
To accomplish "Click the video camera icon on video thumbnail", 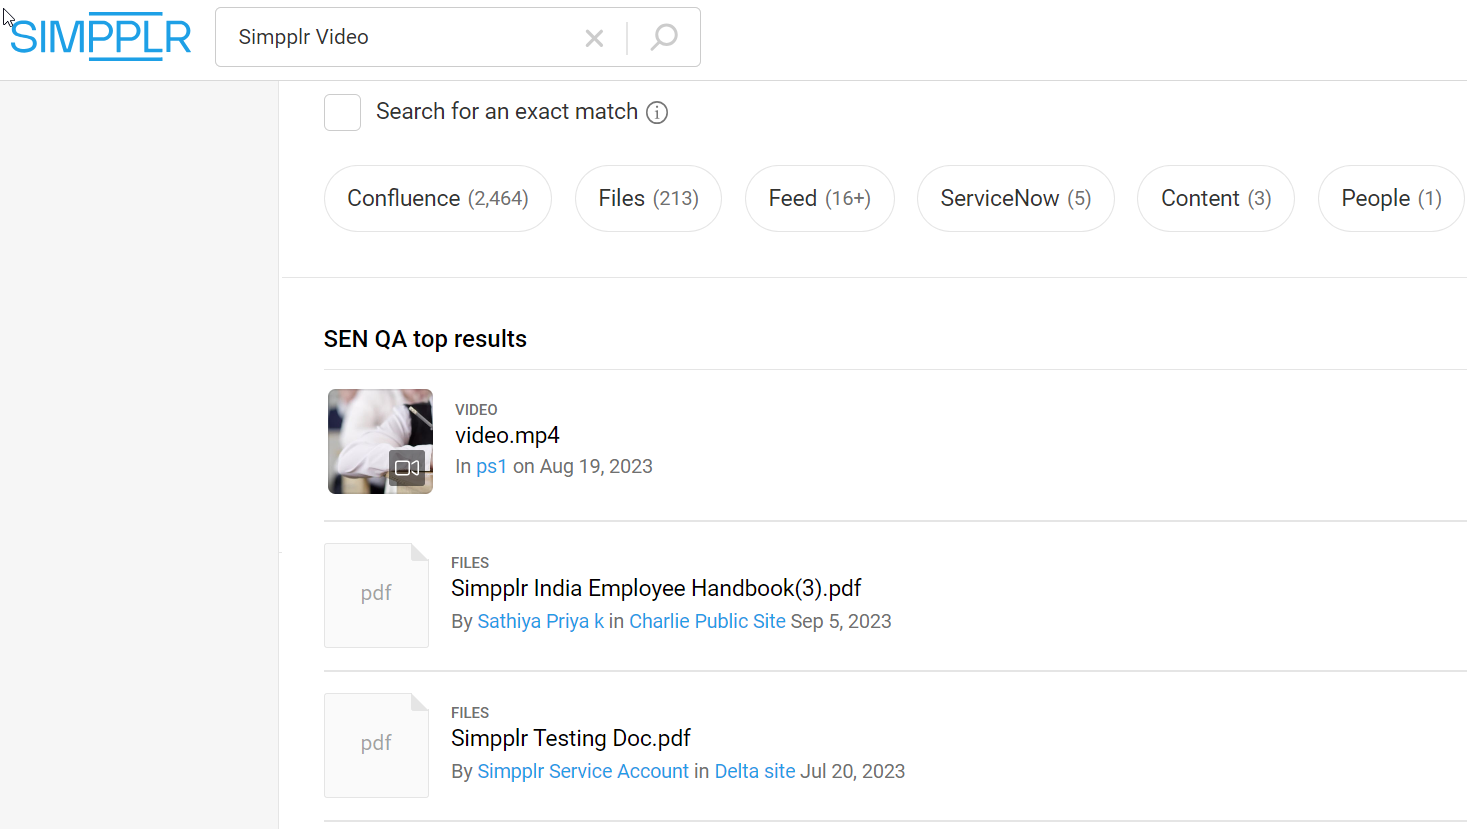I will click(407, 467).
